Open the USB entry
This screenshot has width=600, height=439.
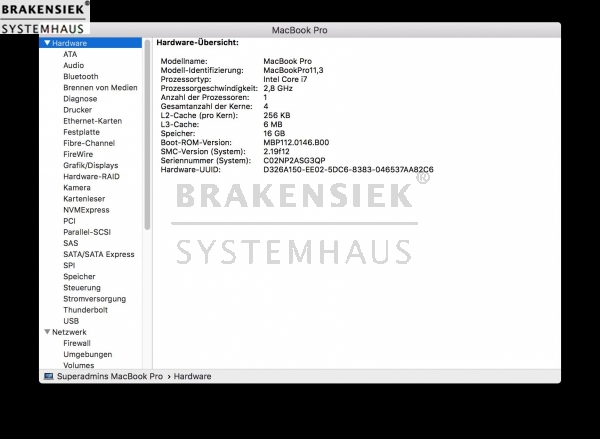pos(71,321)
